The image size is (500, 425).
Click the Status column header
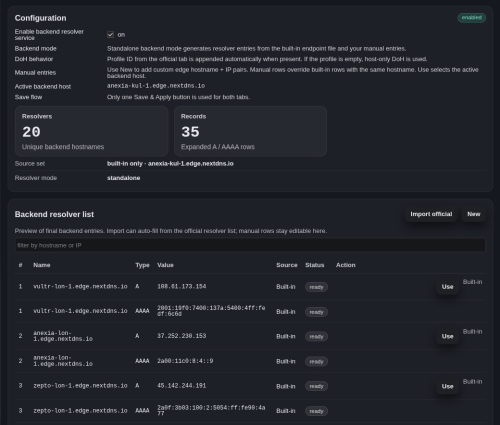[315, 265]
